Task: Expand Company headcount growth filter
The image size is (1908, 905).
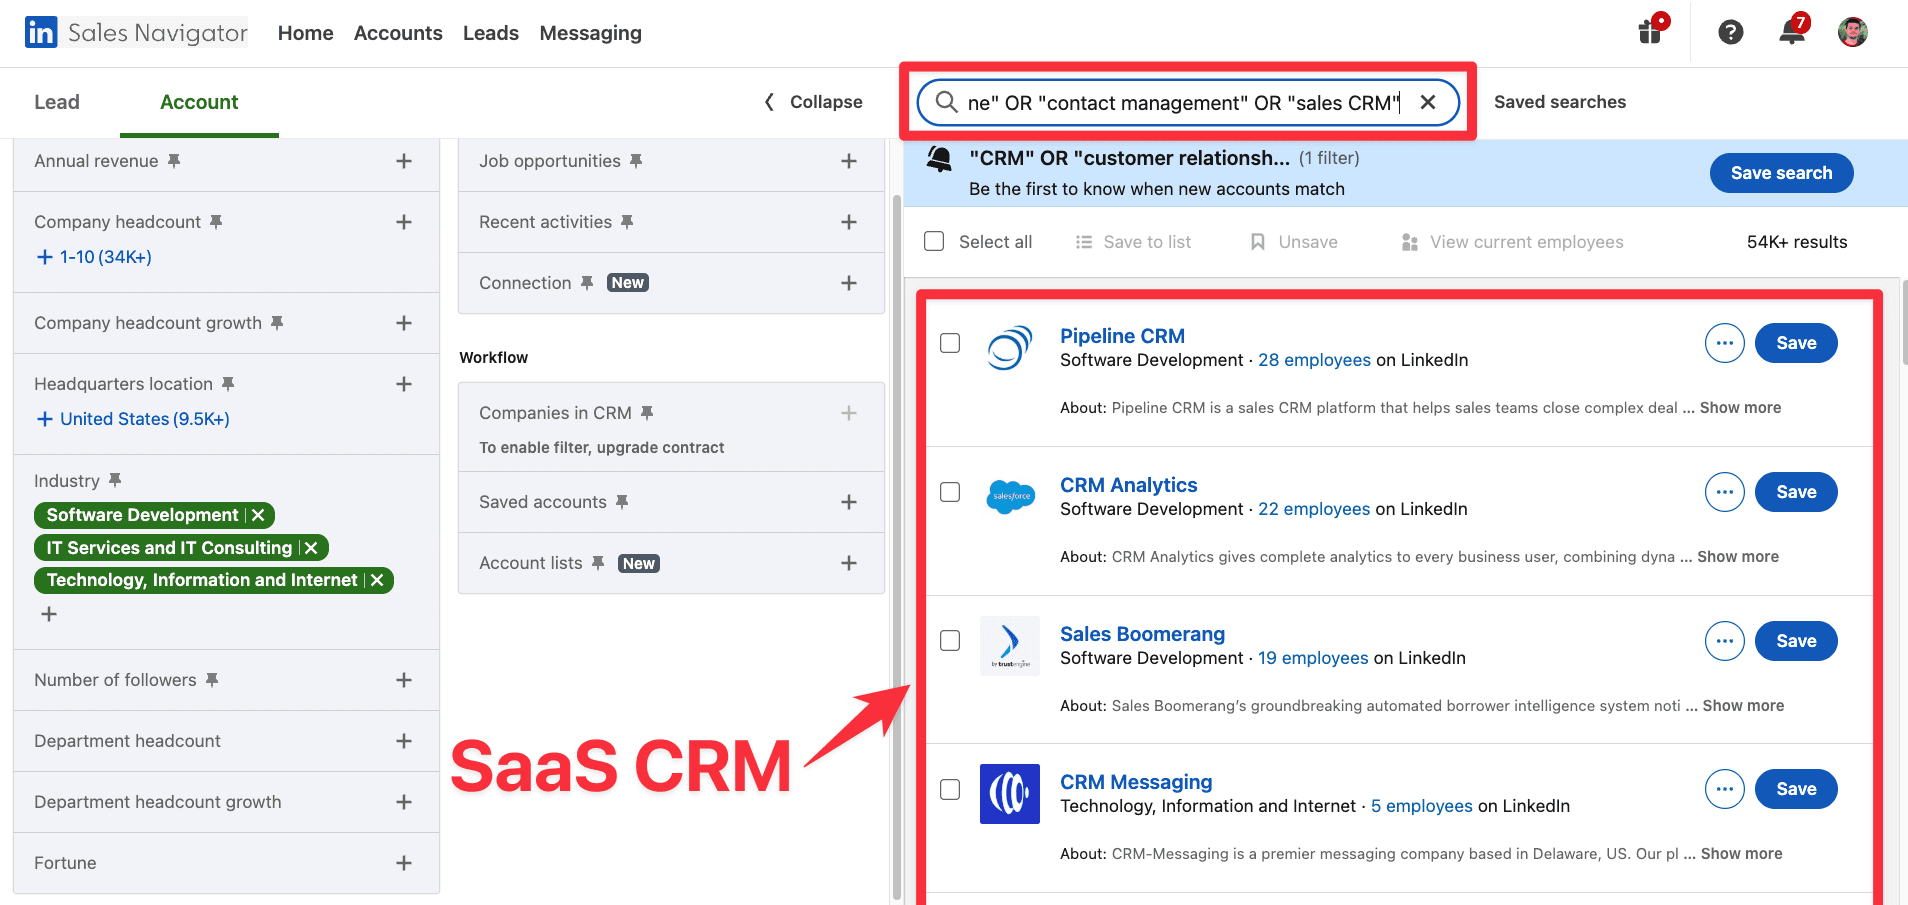Action: [404, 323]
